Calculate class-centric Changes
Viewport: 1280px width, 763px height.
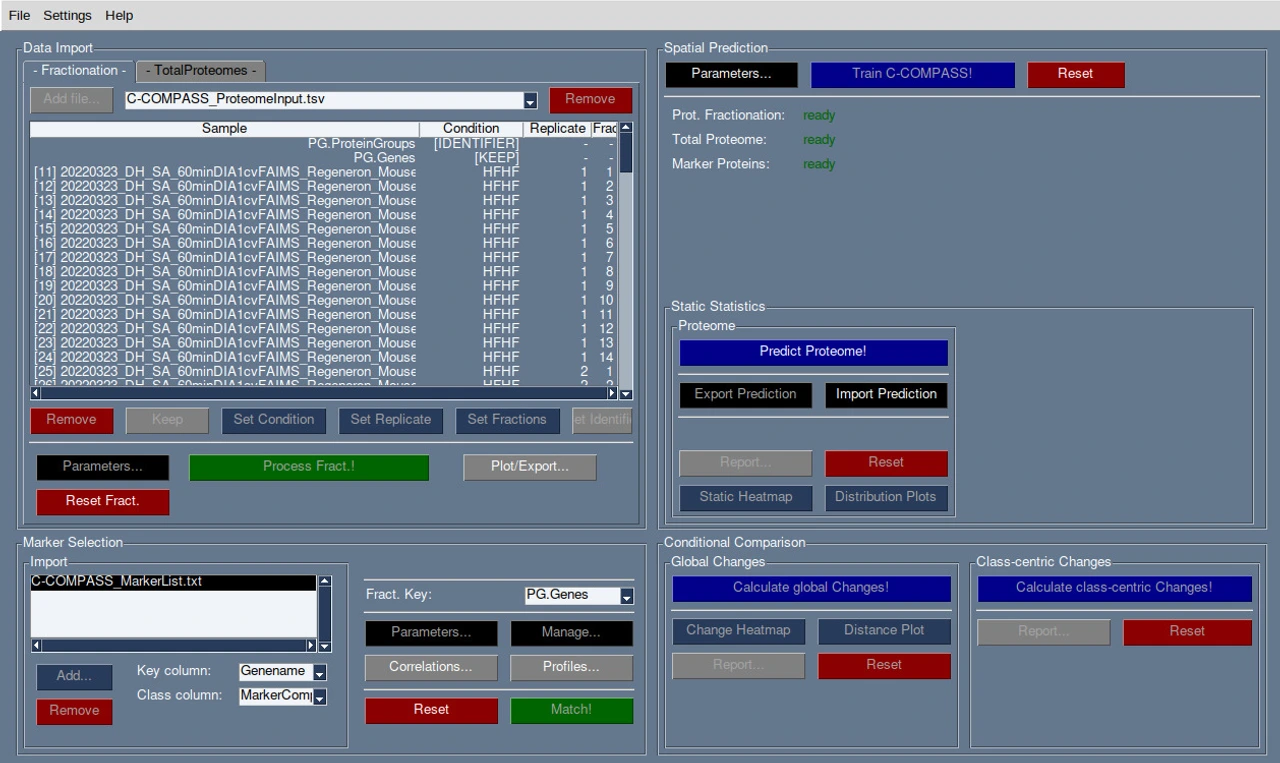(1113, 588)
